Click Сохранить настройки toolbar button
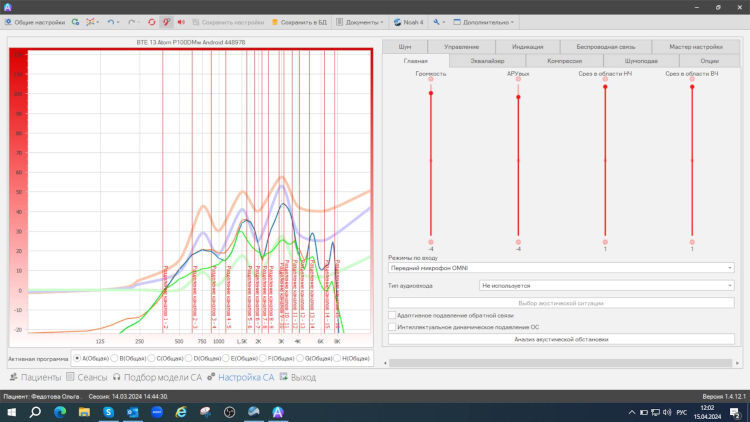 coord(228,22)
